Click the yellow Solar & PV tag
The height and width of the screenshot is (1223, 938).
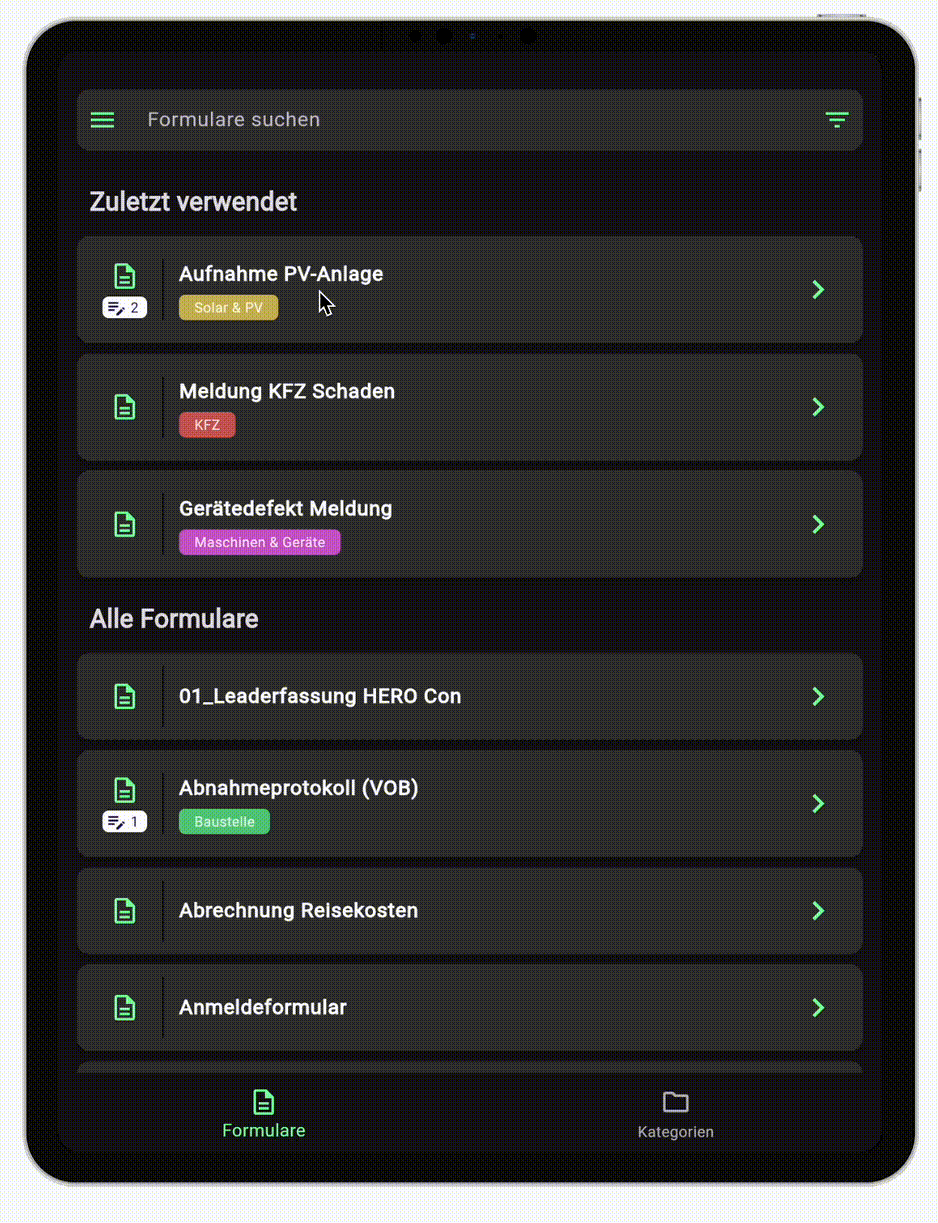(x=228, y=308)
